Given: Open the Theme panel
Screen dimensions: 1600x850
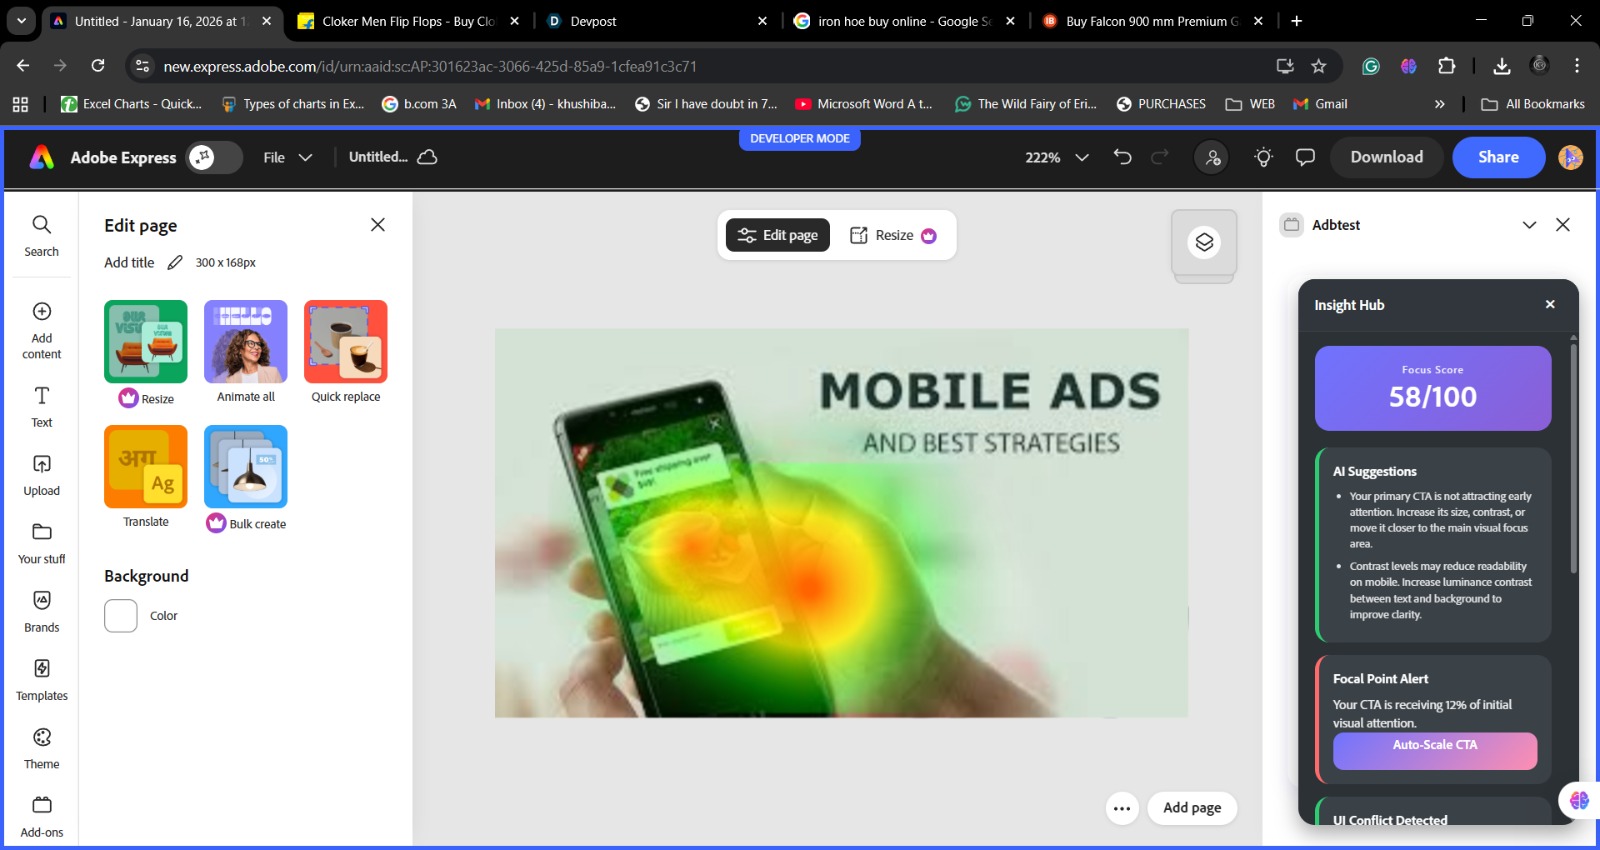Looking at the screenshot, I should pyautogui.click(x=41, y=748).
